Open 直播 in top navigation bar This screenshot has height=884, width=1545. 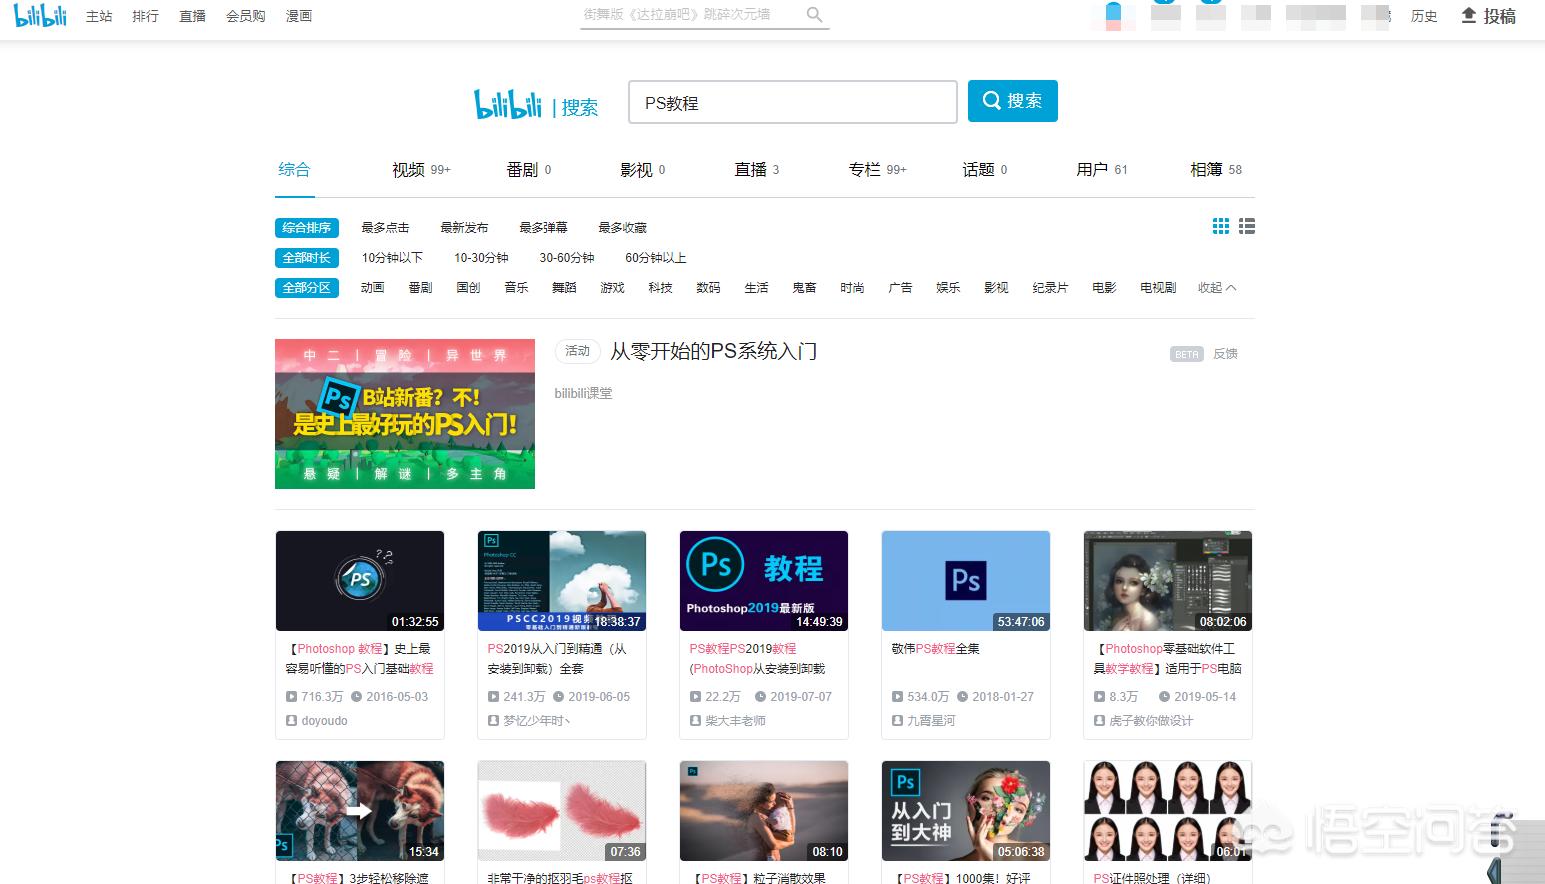pos(192,16)
